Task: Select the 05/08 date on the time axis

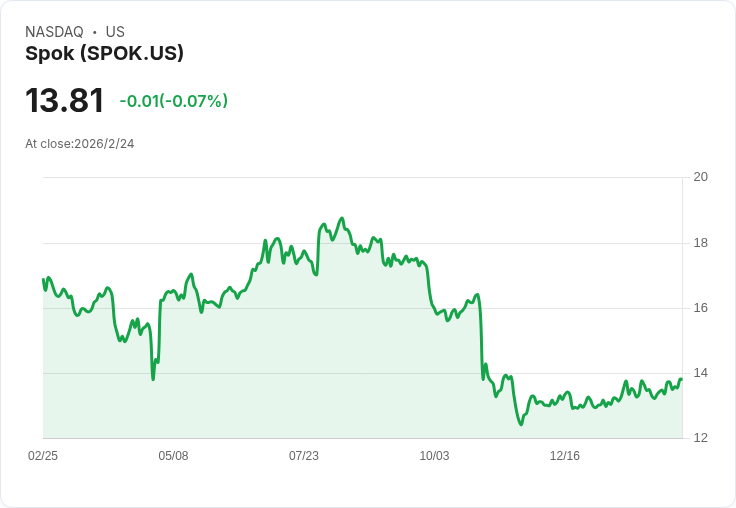Action: click(173, 456)
